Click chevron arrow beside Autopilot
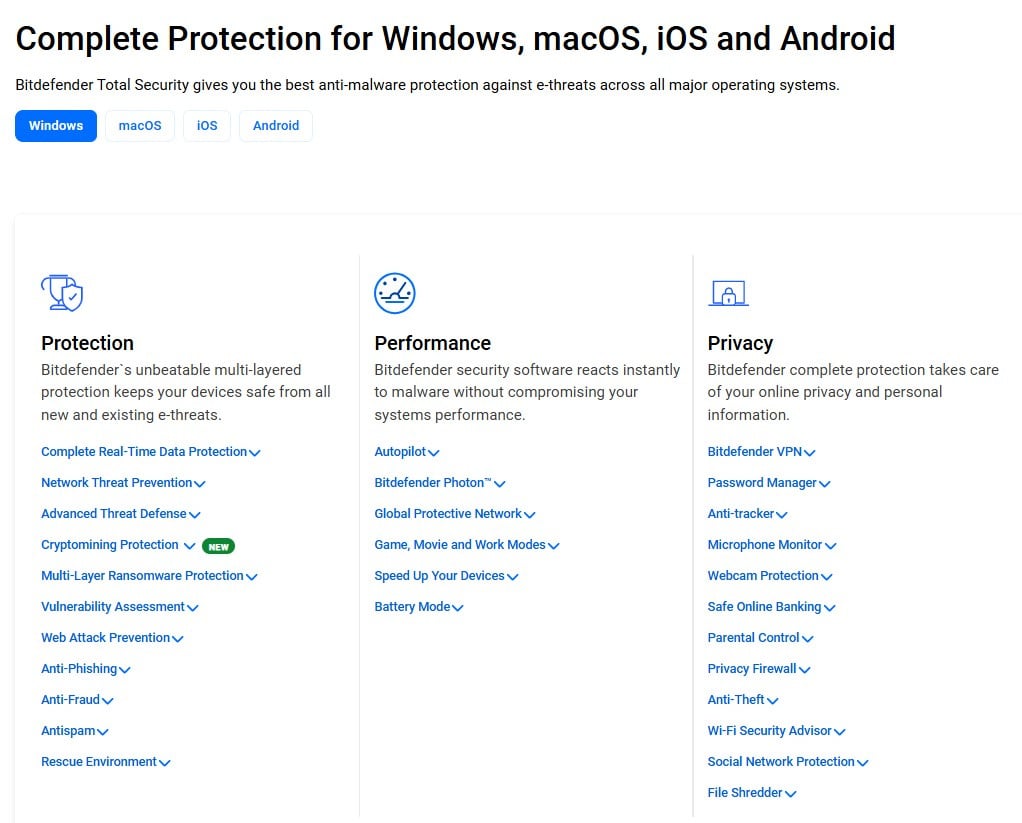The width and height of the screenshot is (1022, 823). 433,453
